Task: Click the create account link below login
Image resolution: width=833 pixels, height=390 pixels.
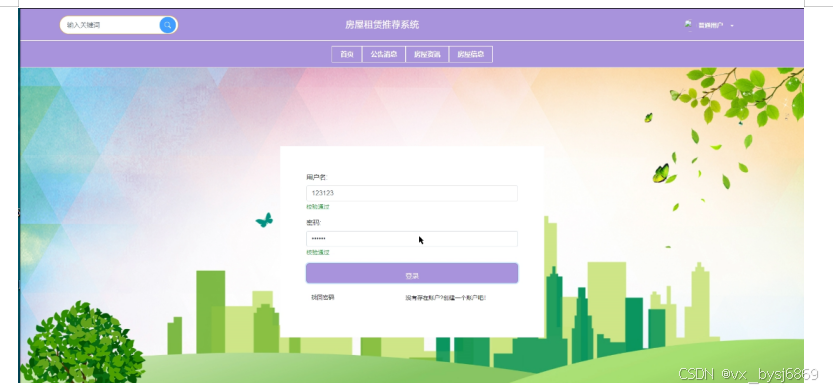Action: click(446, 298)
